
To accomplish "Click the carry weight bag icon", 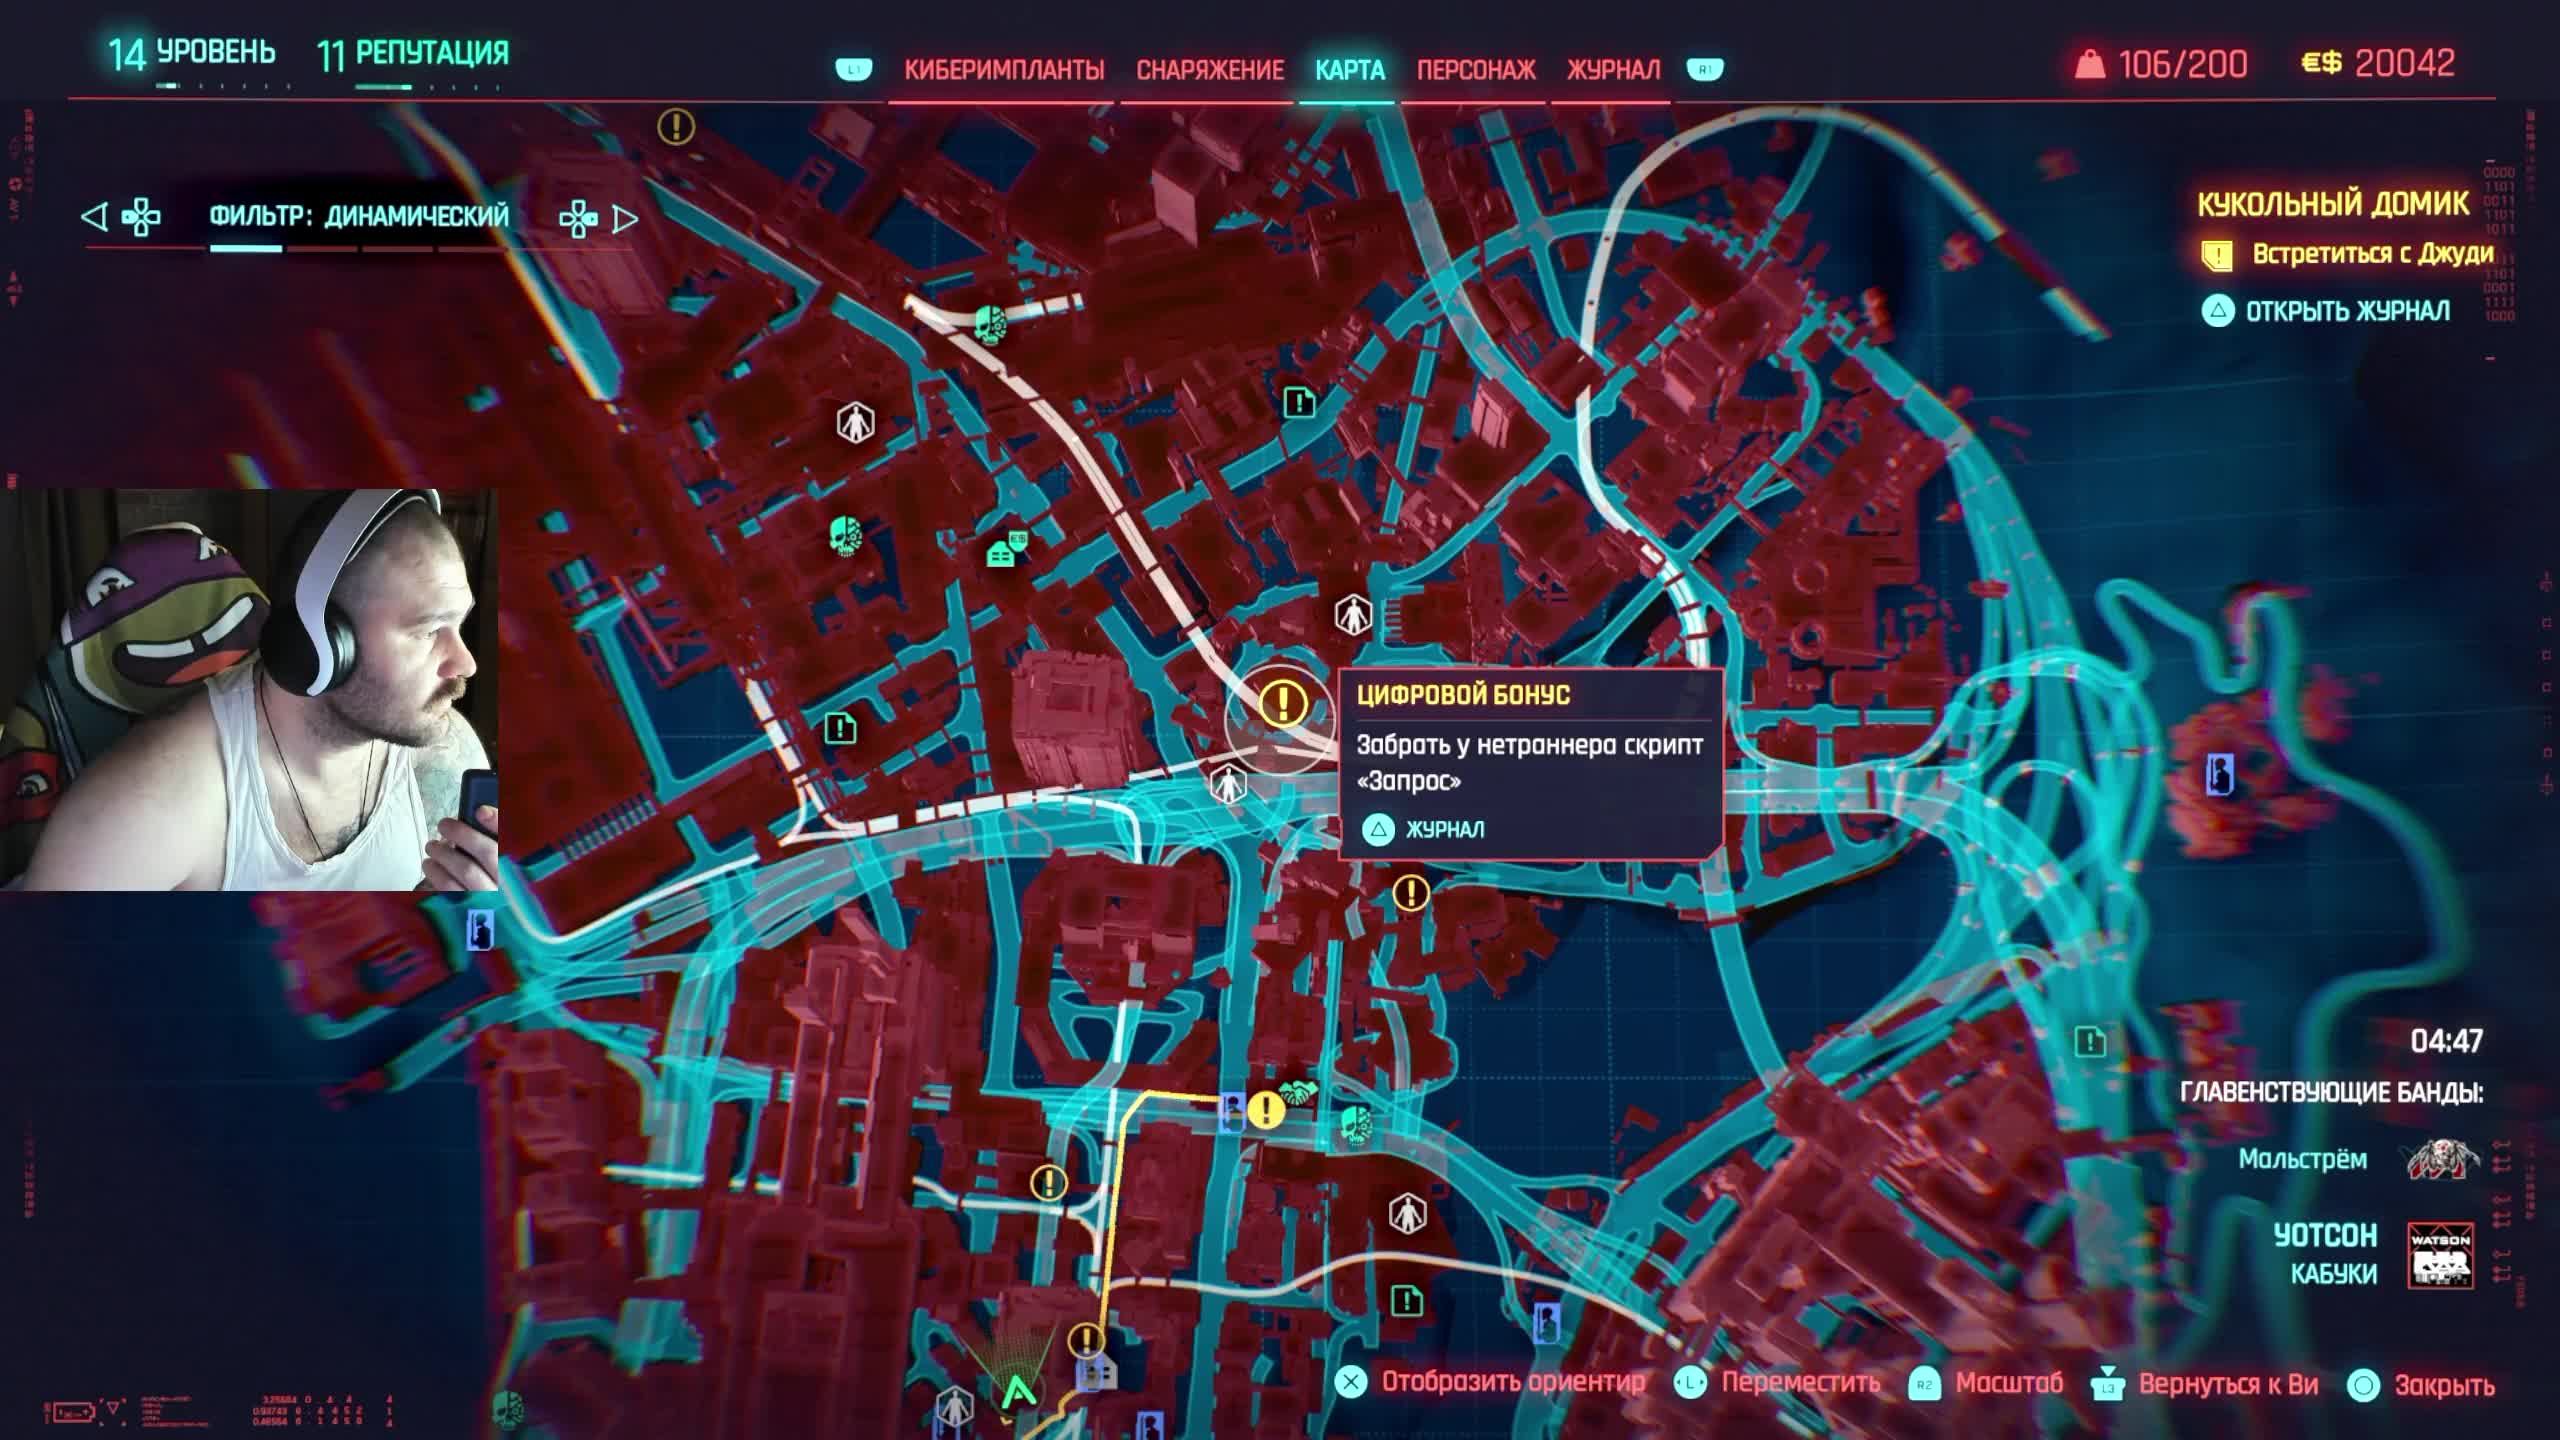I will coord(2090,65).
